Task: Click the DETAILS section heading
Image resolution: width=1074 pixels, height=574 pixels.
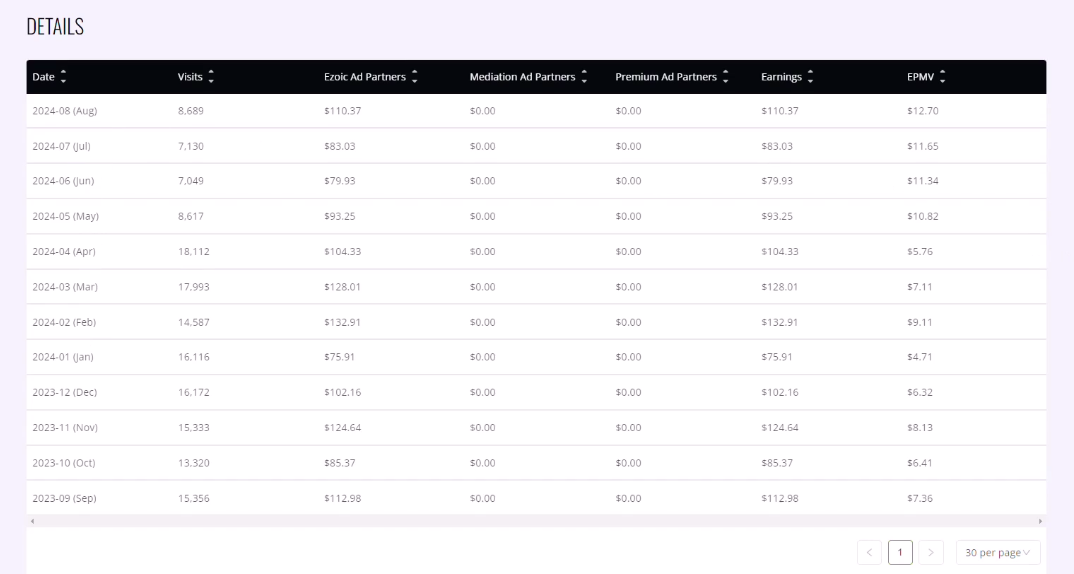Action: click(x=55, y=27)
